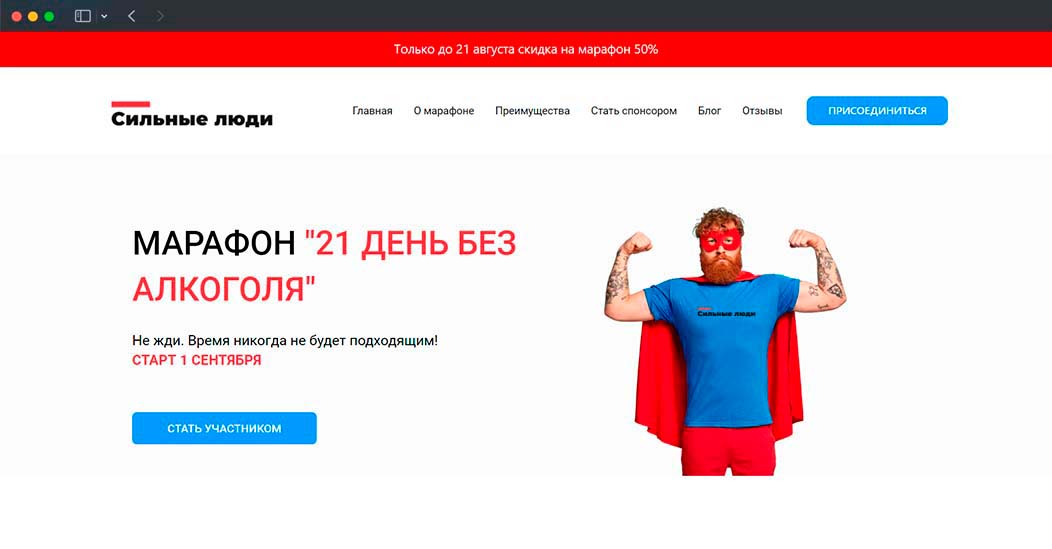Open the Стать спонсором page
This screenshot has width=1052, height=549.
tap(633, 111)
